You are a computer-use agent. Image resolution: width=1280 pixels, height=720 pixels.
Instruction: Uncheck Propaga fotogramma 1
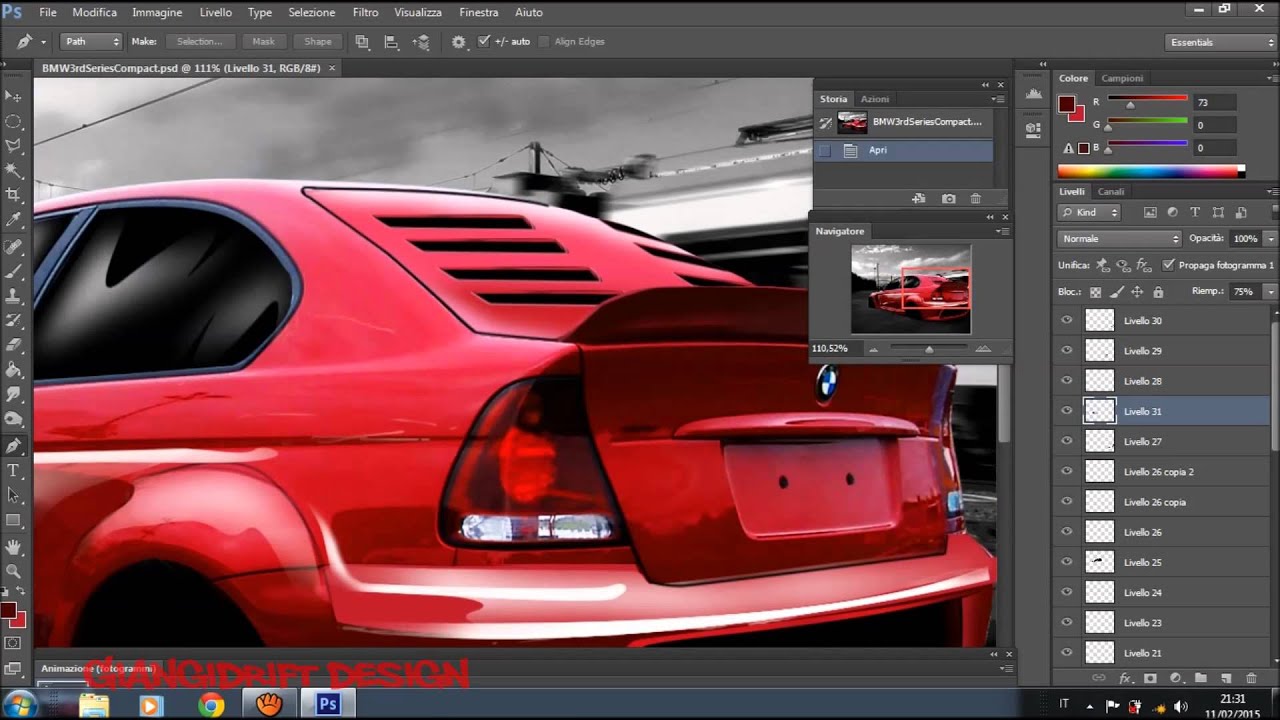pos(1169,265)
